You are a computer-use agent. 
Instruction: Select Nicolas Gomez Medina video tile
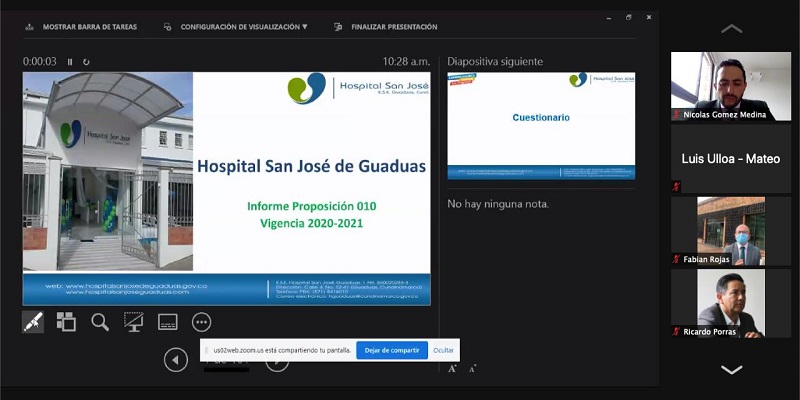731,86
